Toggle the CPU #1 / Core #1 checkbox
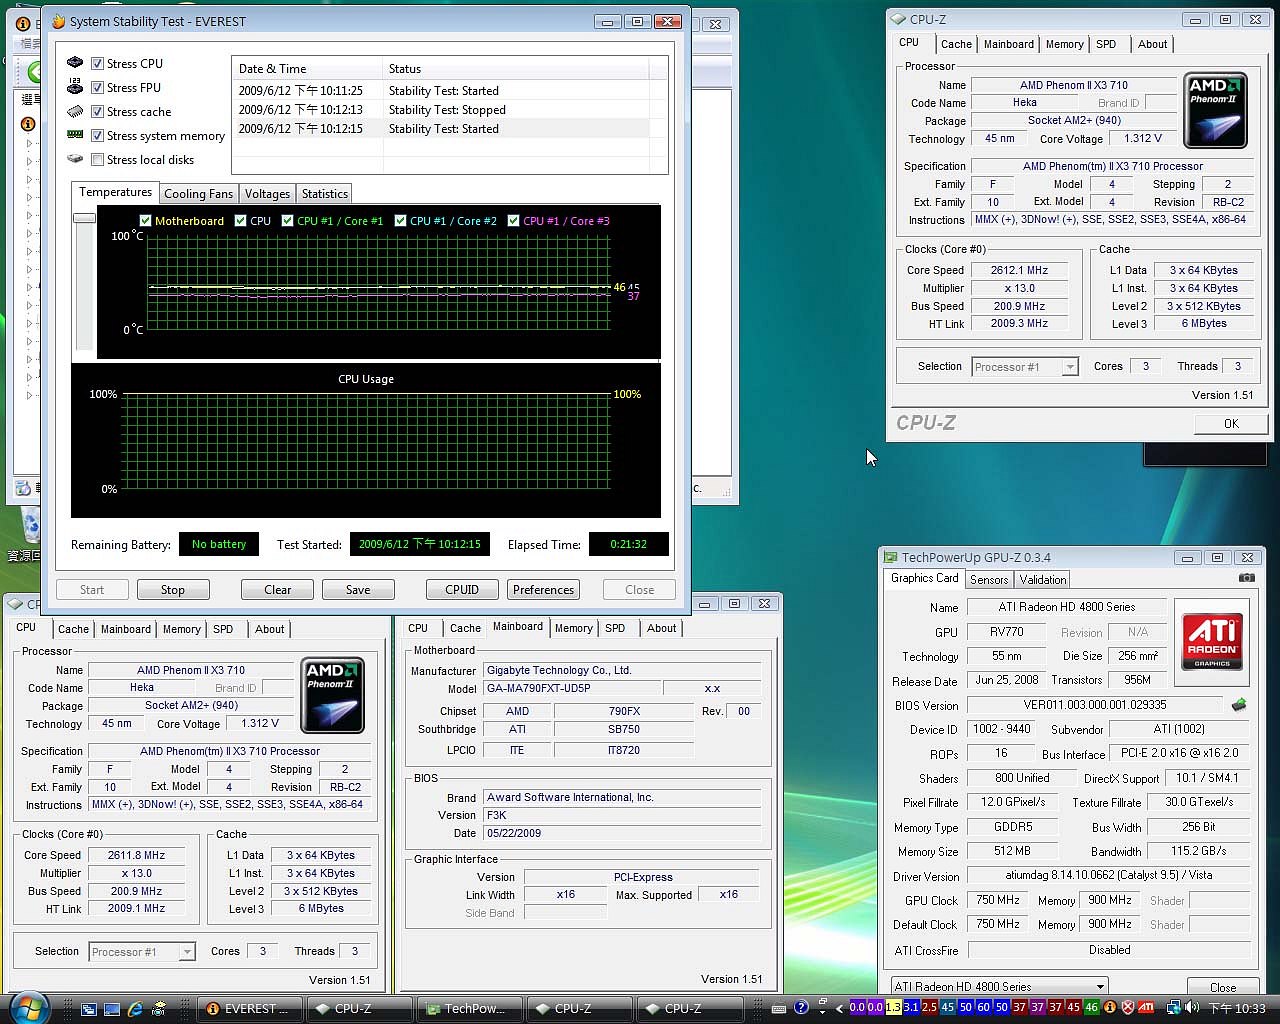Image resolution: width=1280 pixels, height=1024 pixels. tap(288, 221)
